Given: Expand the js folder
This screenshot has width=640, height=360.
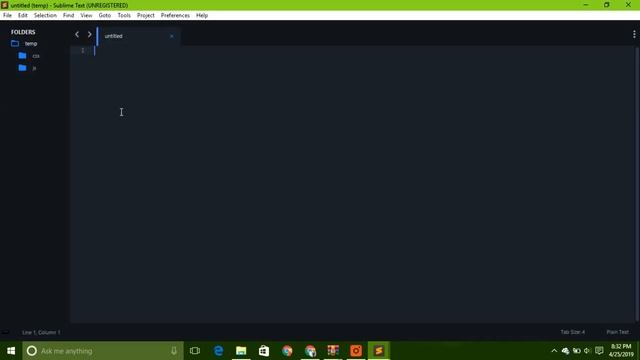Looking at the screenshot, I should point(34,68).
